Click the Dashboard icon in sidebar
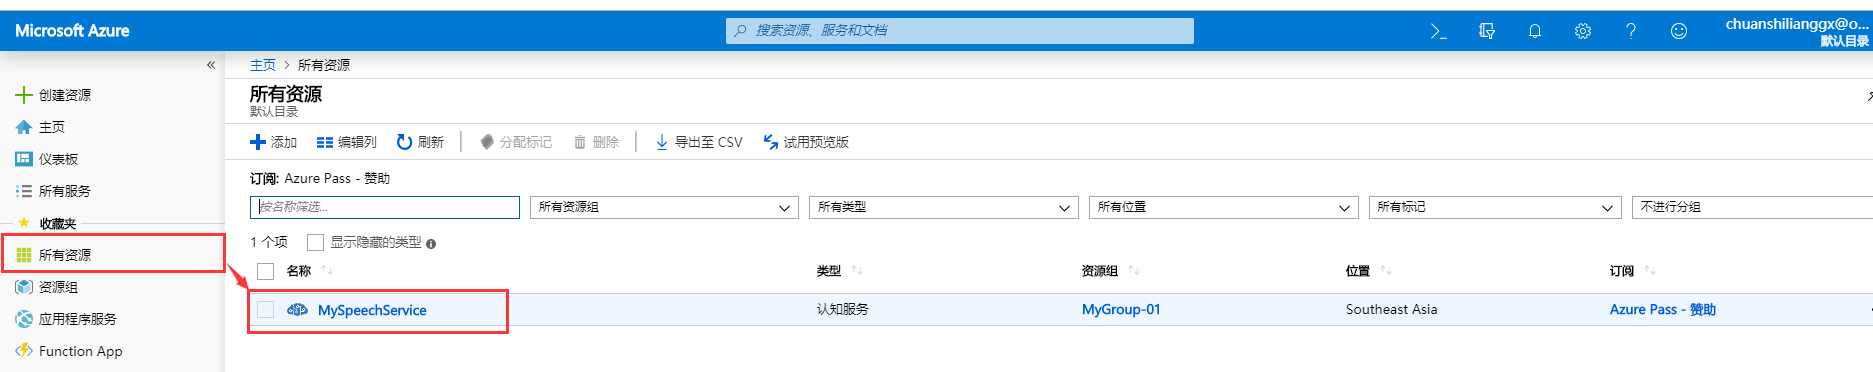 pyautogui.click(x=24, y=159)
